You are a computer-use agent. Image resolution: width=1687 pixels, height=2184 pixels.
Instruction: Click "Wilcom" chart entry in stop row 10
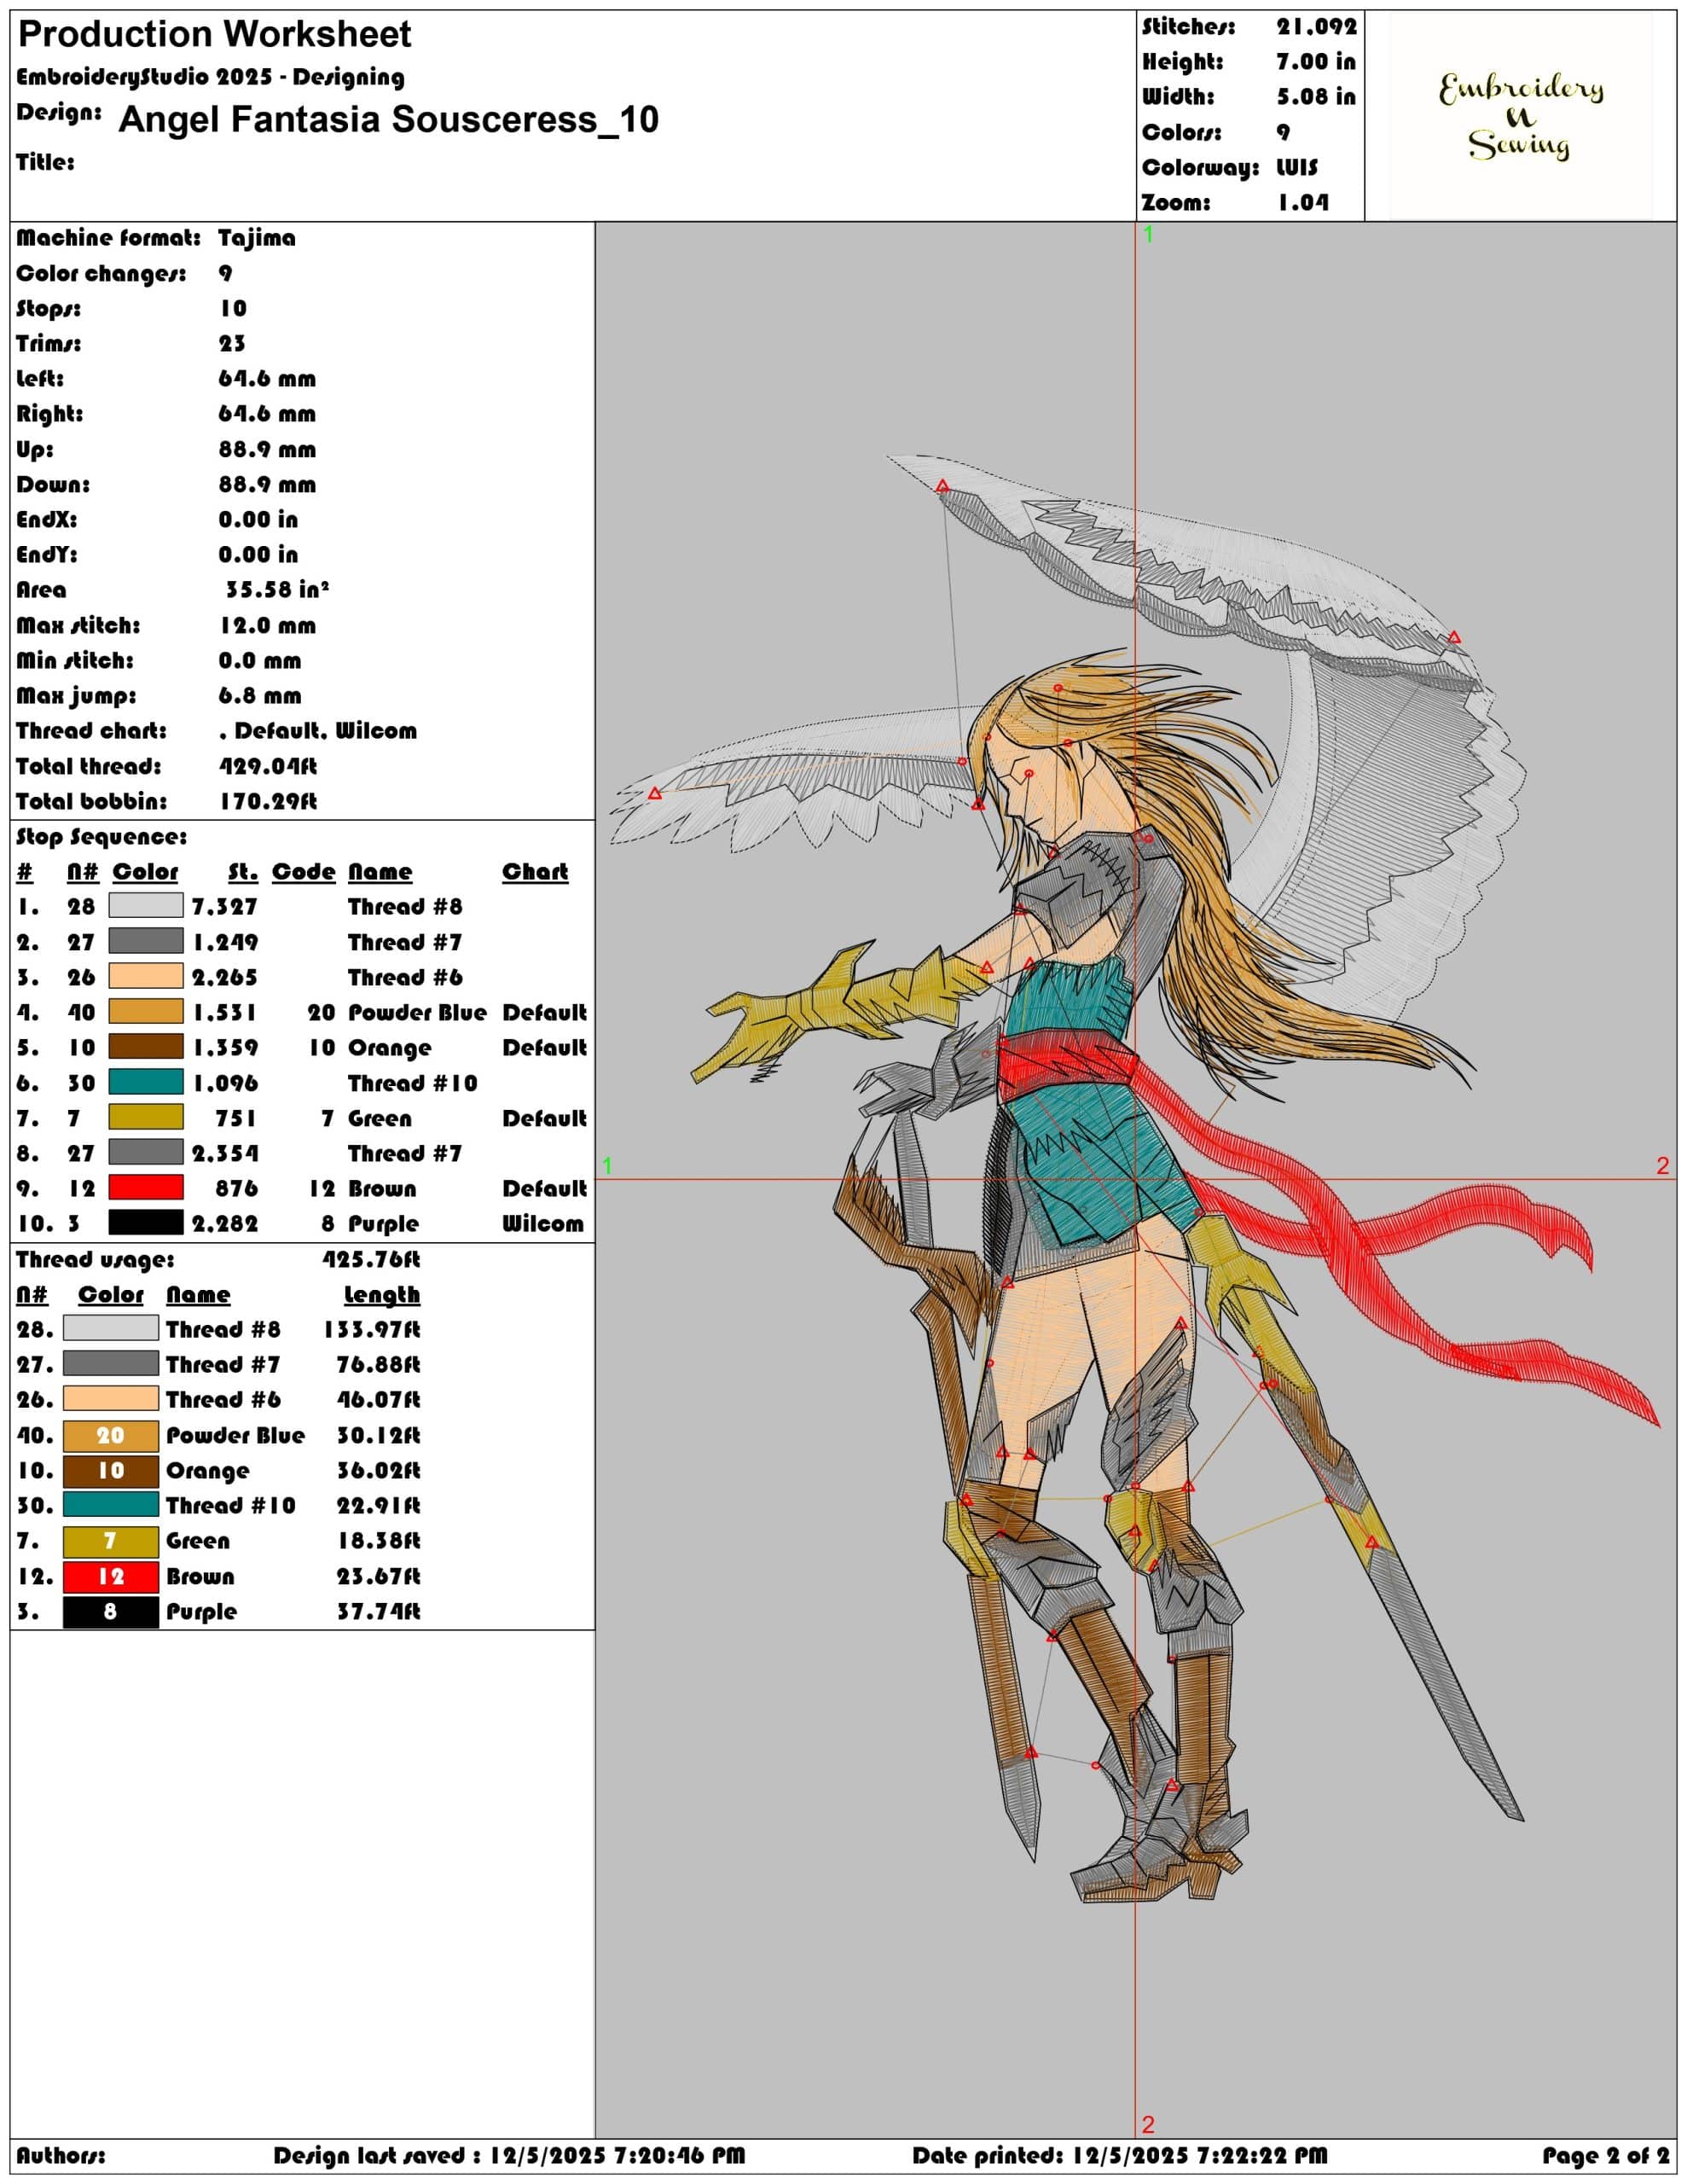[542, 1223]
